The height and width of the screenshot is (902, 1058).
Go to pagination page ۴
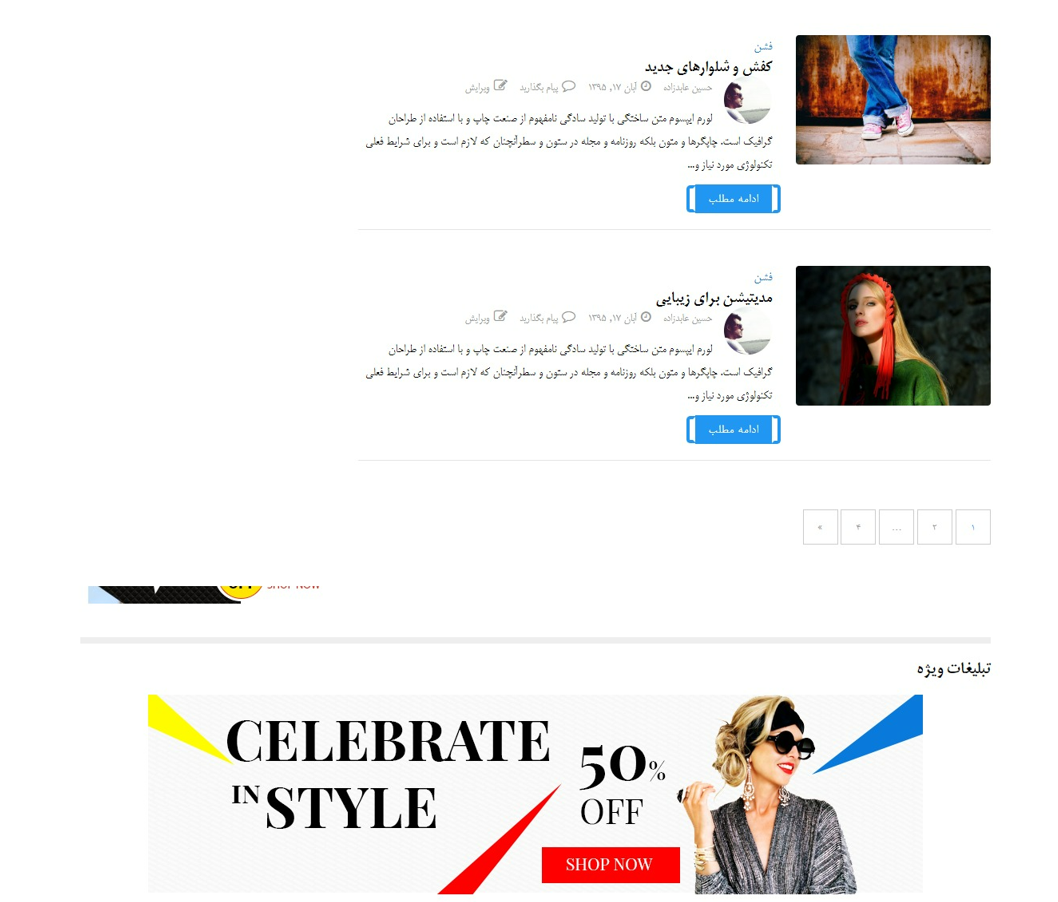pos(858,527)
